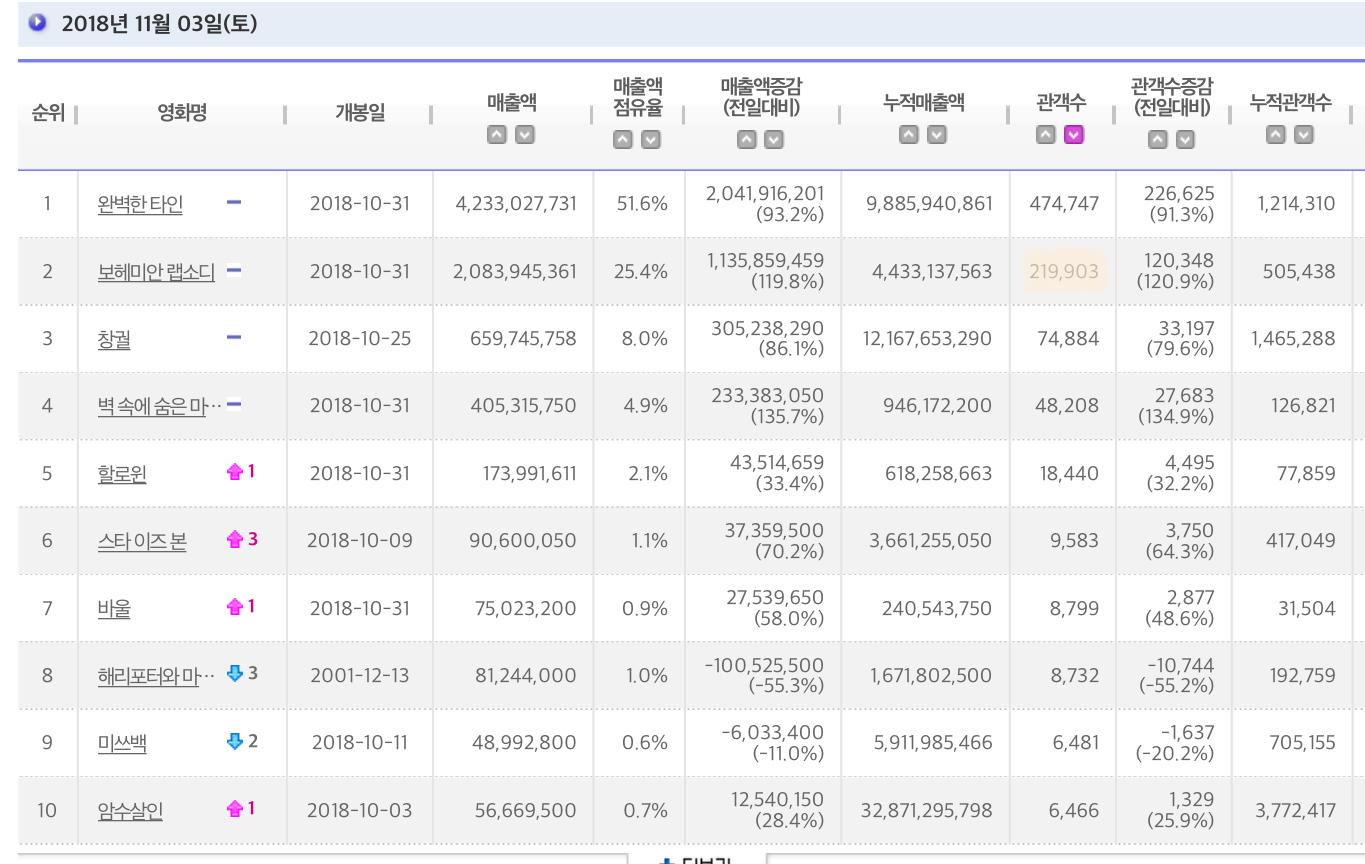
Task: Click descending arrow under 매출액증감 header
Action: tap(774, 140)
